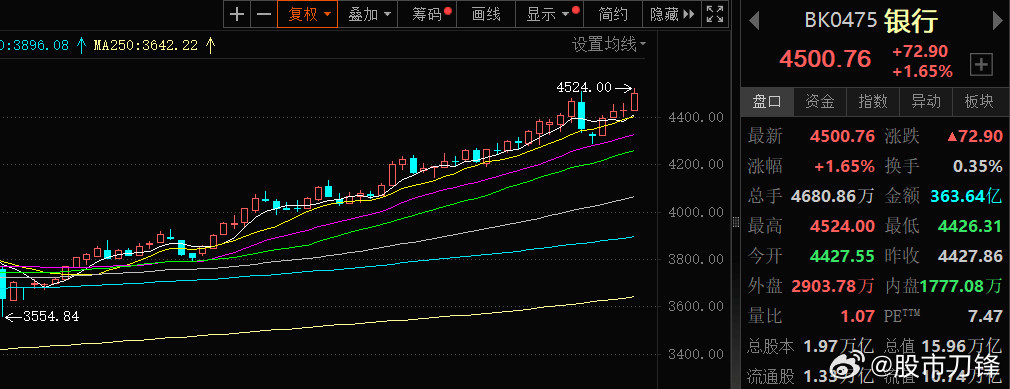Toggle 画线 drawing mode
Screen dimensions: 1010x389
coord(486,14)
